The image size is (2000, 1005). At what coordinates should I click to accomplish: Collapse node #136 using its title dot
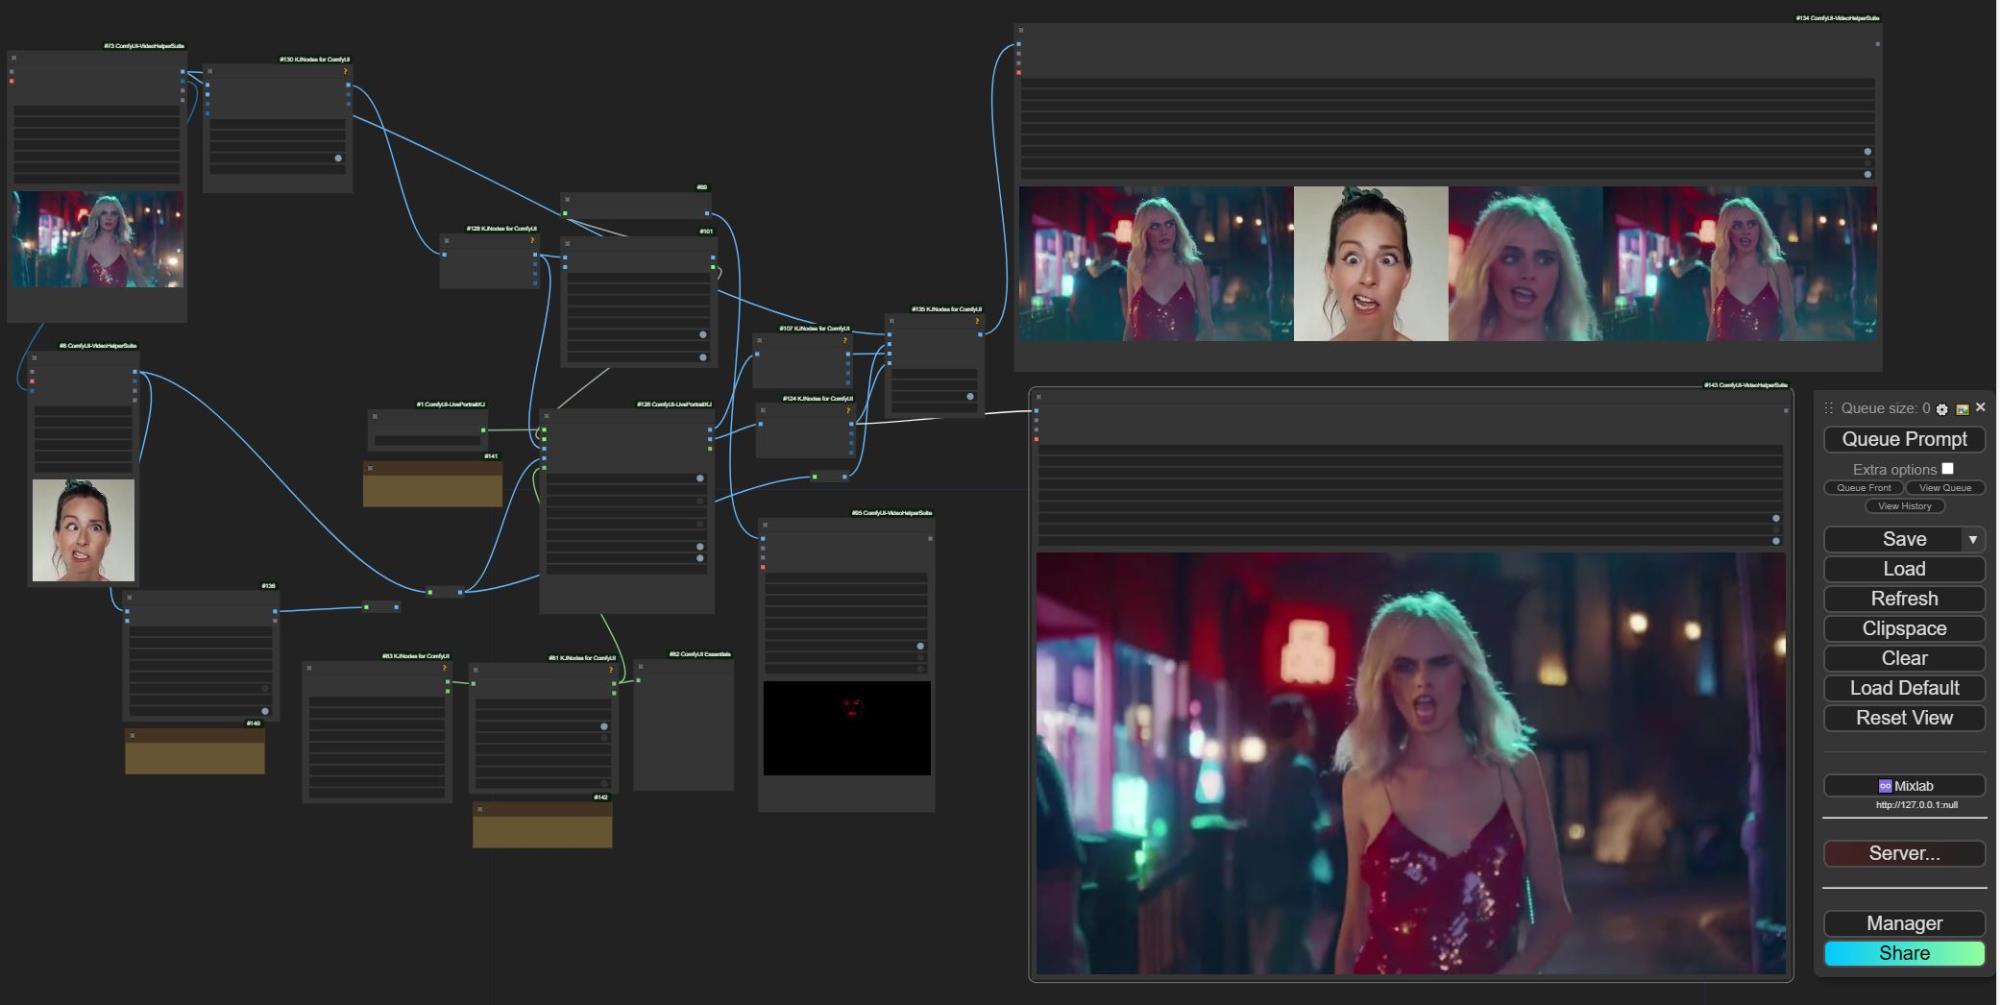pos(129,598)
